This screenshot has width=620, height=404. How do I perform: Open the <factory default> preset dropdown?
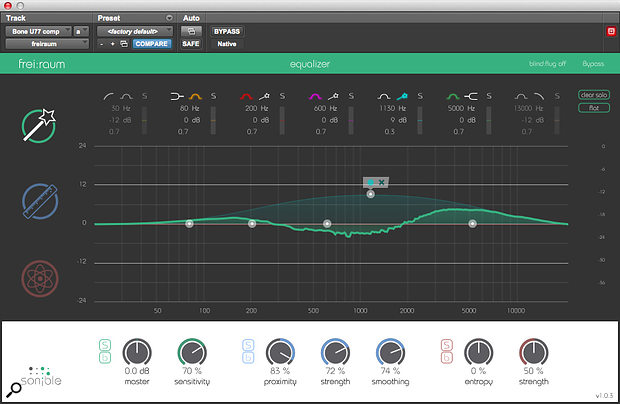click(135, 31)
